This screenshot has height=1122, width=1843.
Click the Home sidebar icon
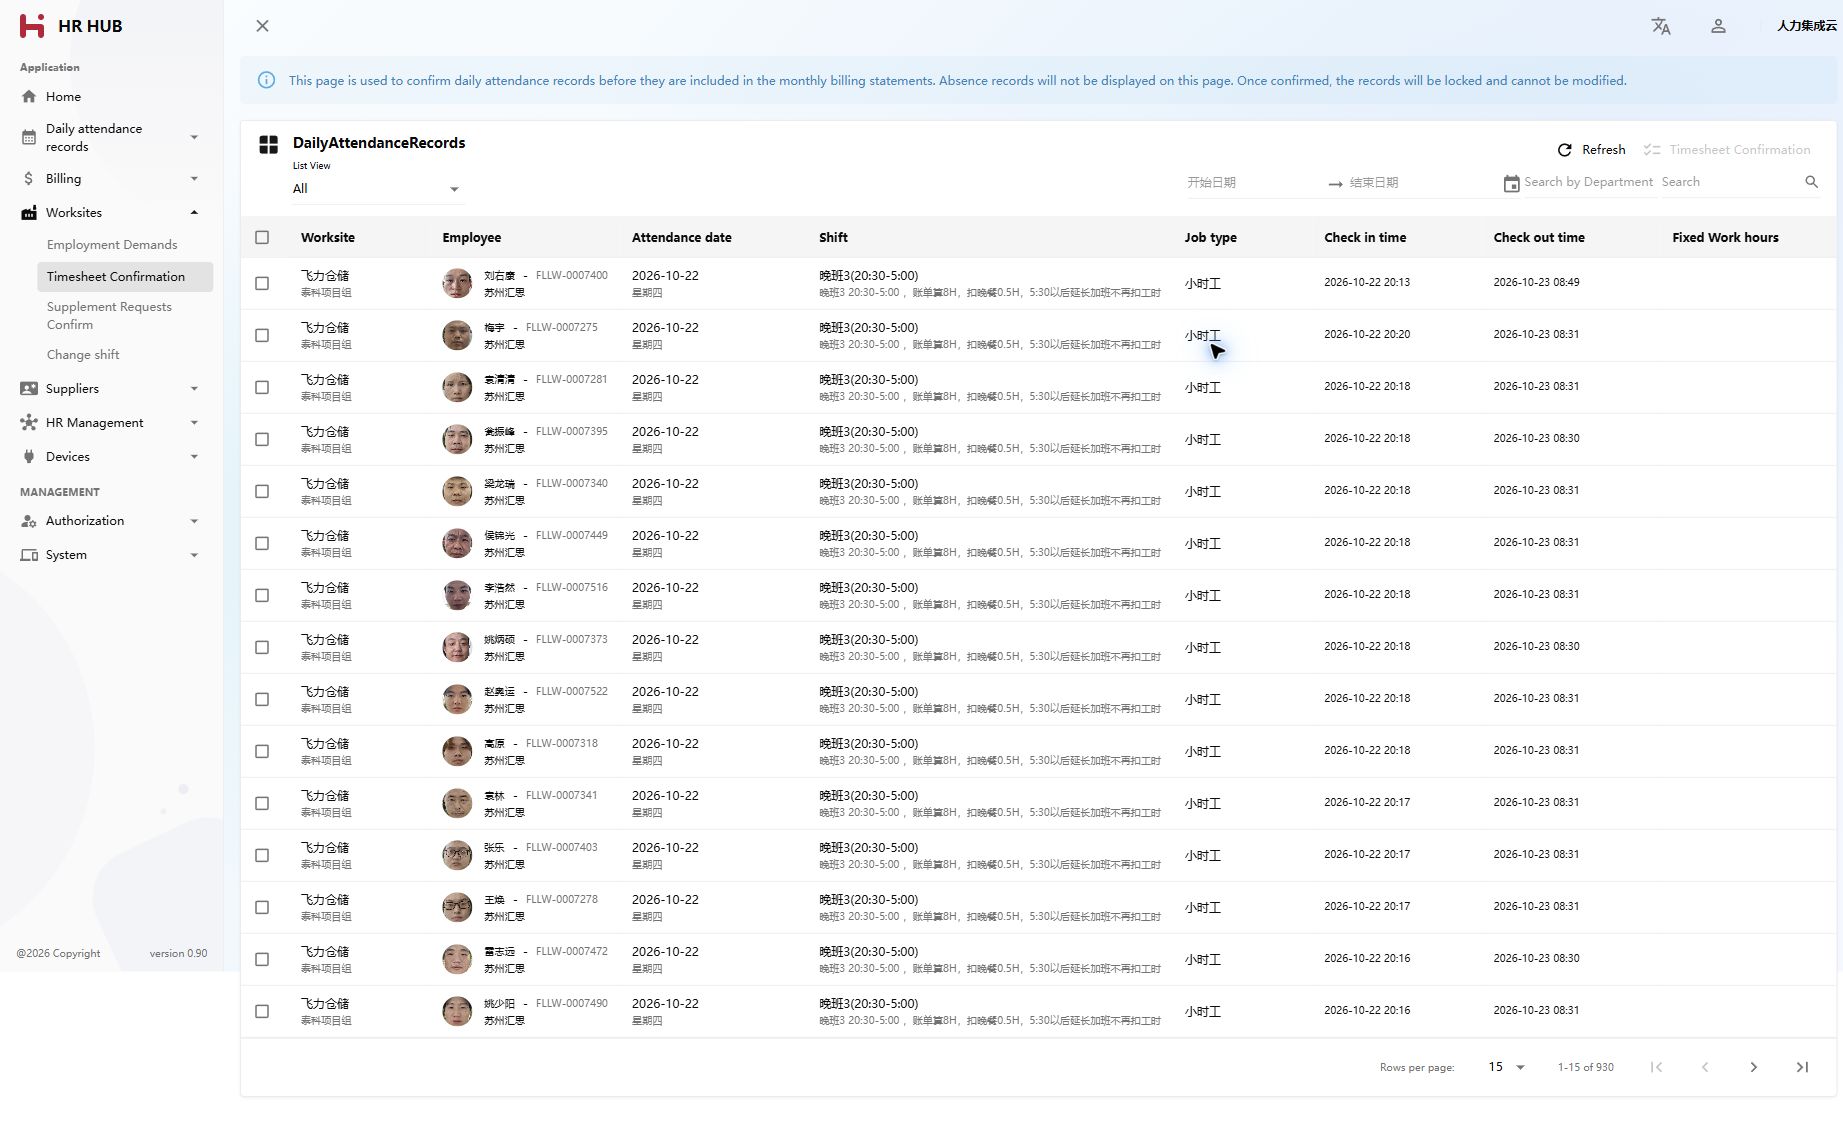(x=29, y=97)
